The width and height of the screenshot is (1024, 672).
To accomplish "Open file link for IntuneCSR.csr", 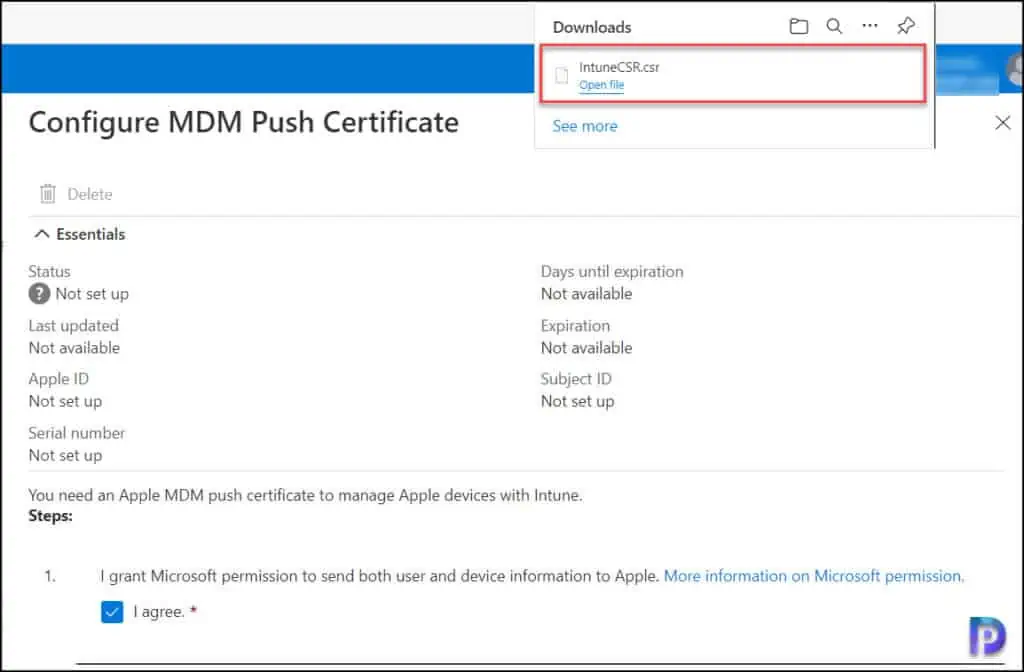I will click(x=601, y=85).
